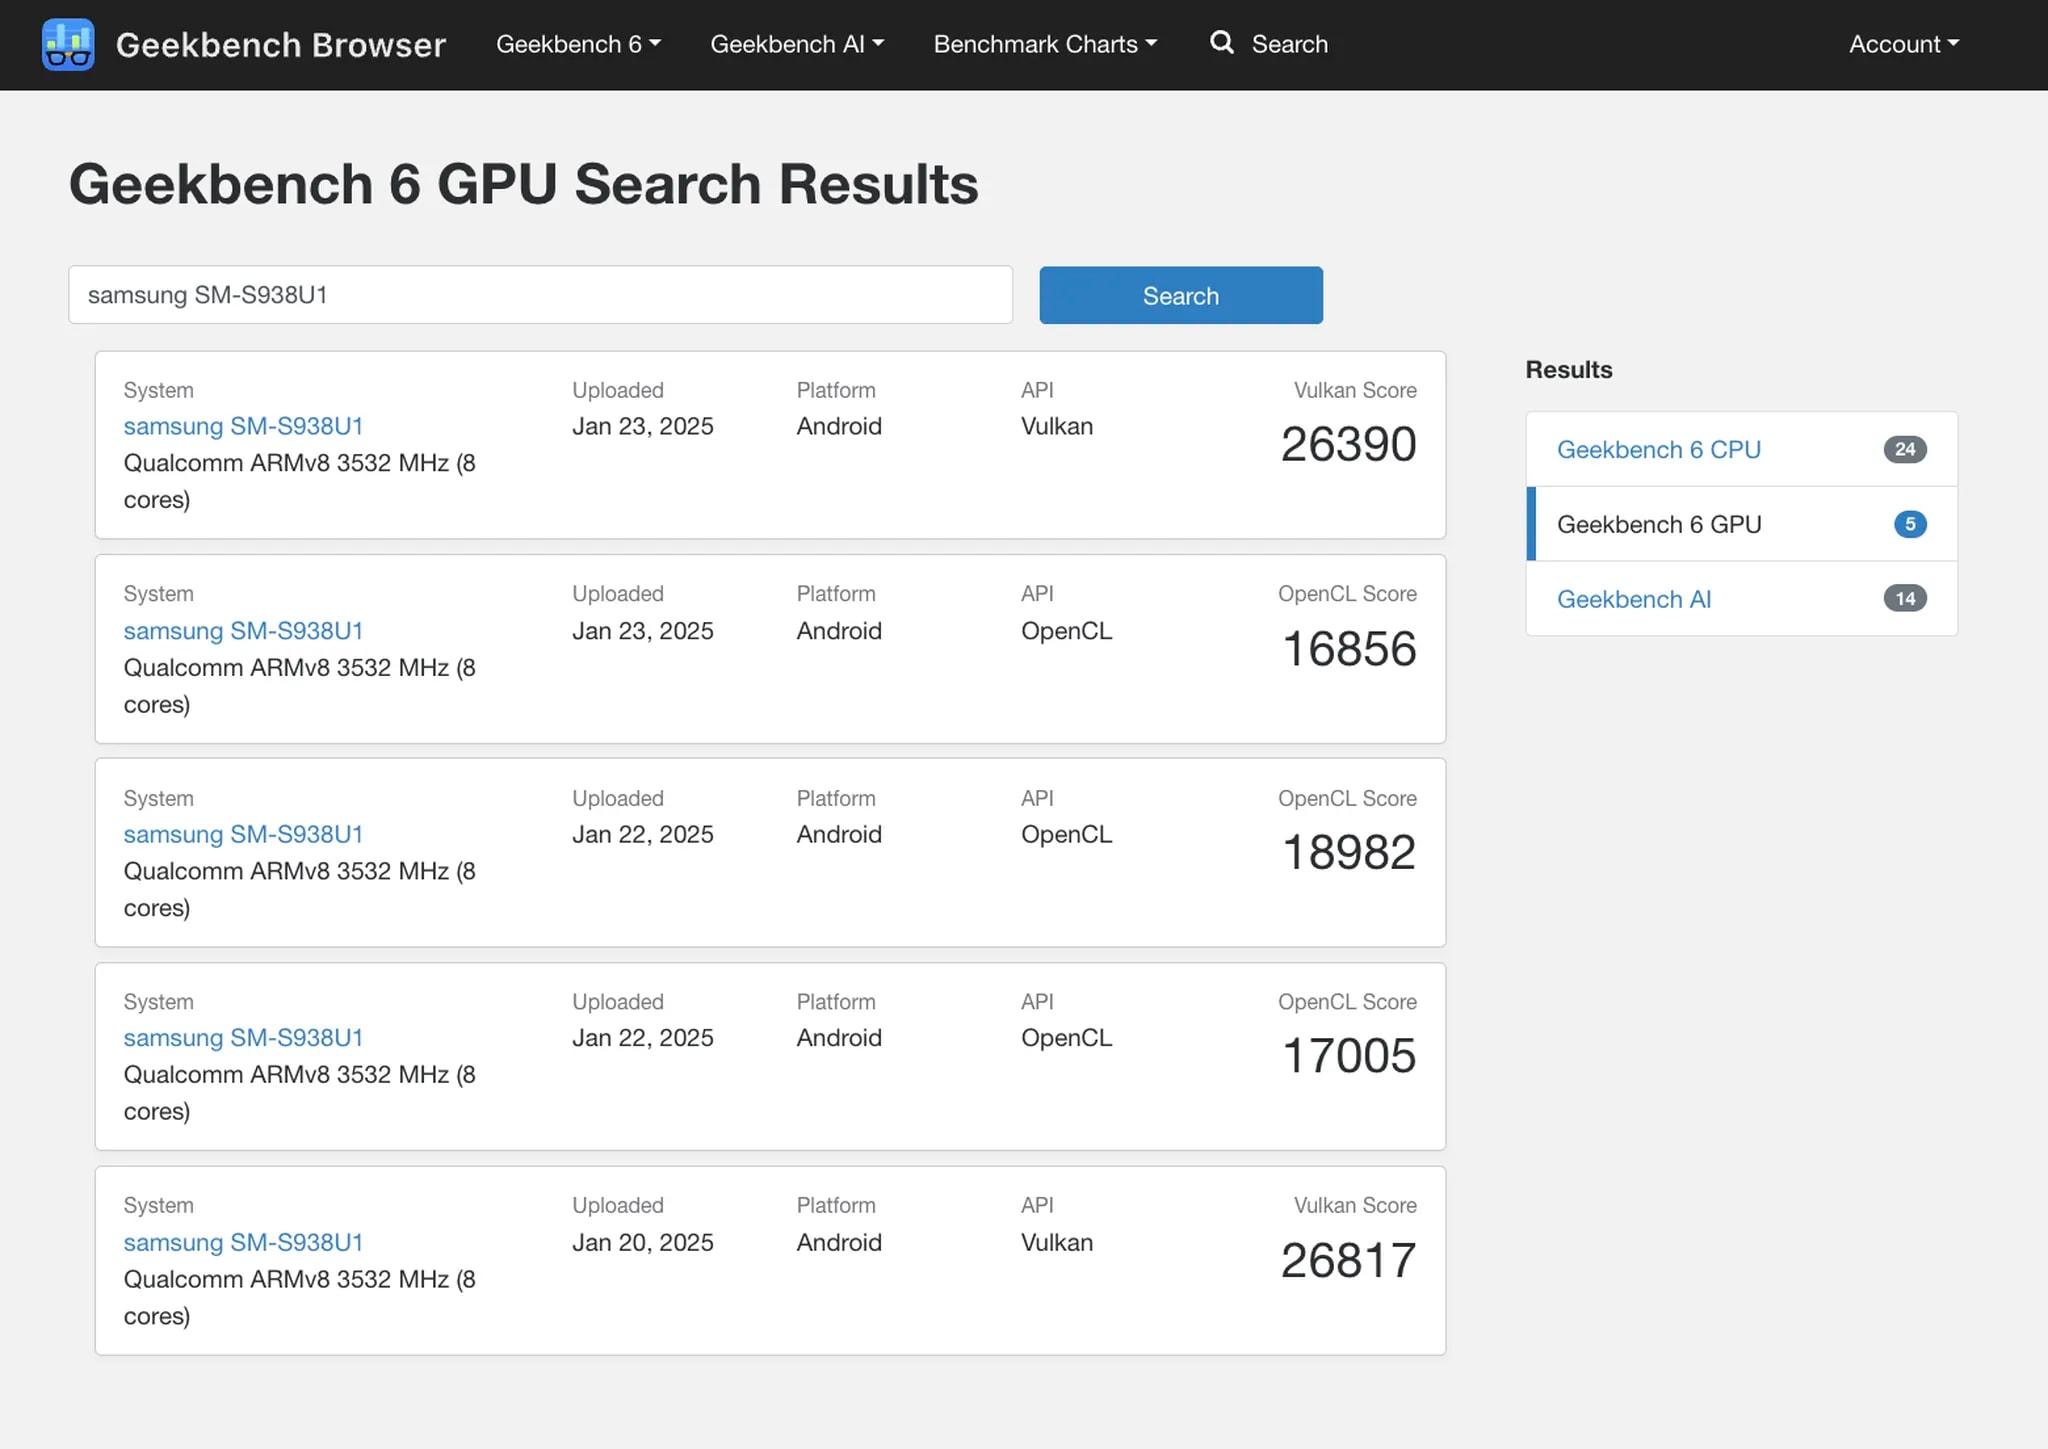This screenshot has width=2048, height=1449.
Task: Open the Vulkan 26390 result system link
Action: coord(243,426)
